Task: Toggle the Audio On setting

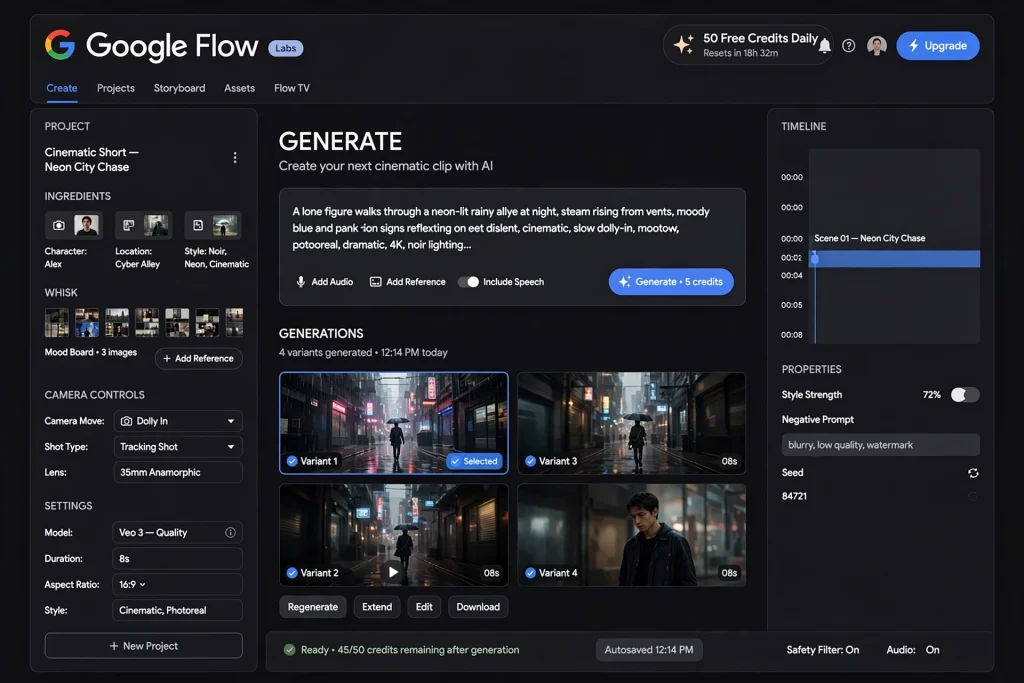Action: [x=912, y=650]
